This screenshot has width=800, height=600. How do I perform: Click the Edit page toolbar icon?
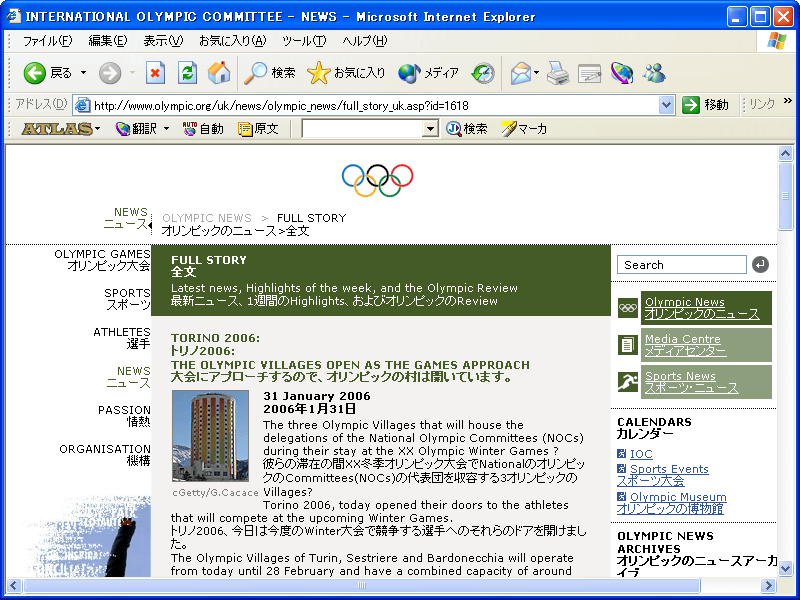589,73
